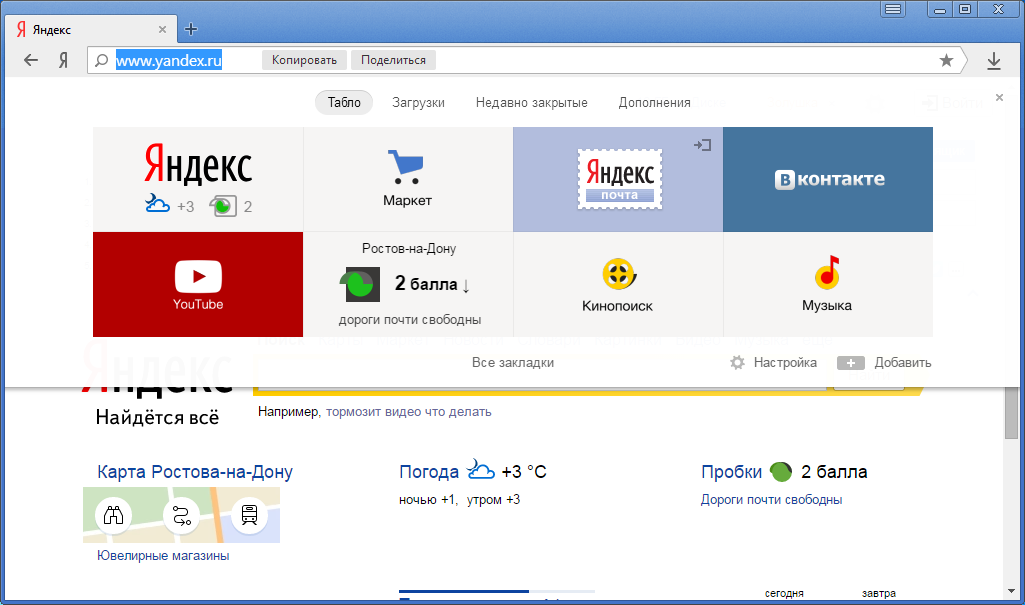Click Добавить to add a tile
1025x605 pixels.
884,363
